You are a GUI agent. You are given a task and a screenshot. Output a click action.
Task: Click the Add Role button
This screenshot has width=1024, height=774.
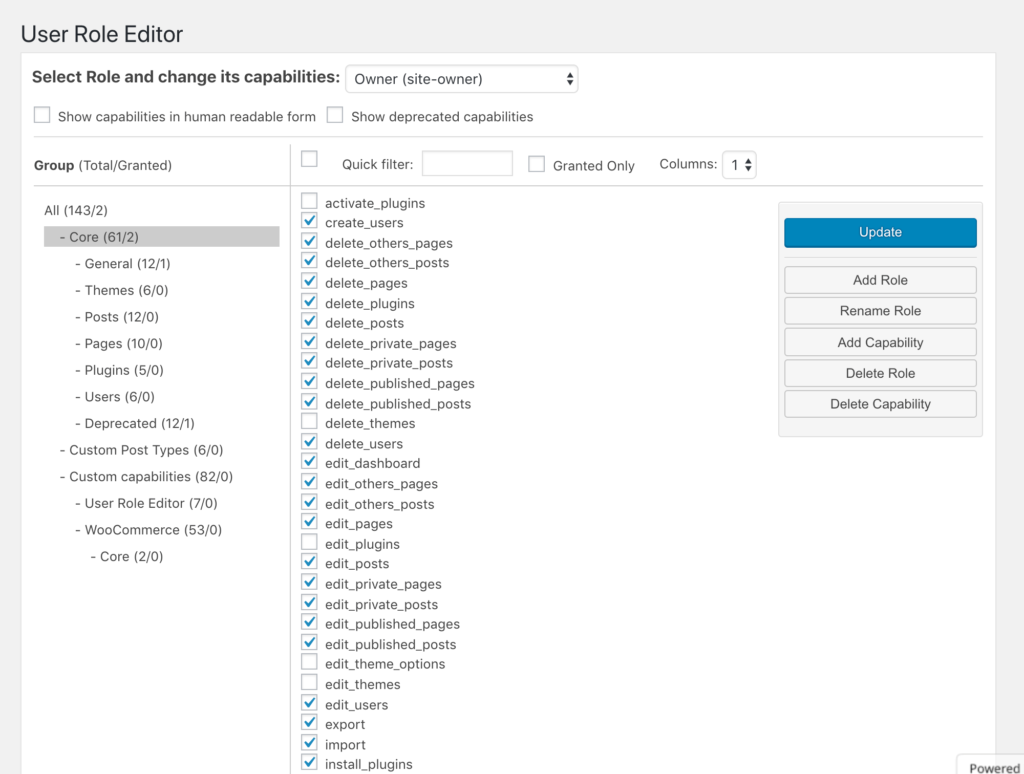(x=879, y=280)
